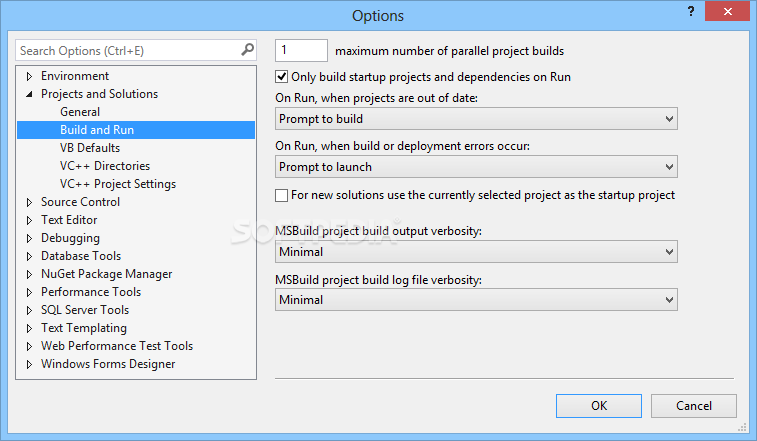Collapse the Projects and Solutions node
The height and width of the screenshot is (441, 757).
pyautogui.click(x=29, y=94)
